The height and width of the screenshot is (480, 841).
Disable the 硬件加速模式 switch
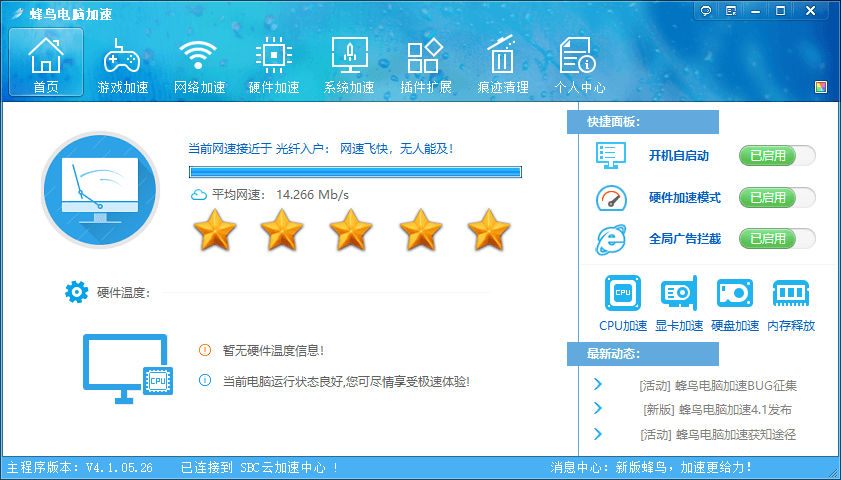[x=777, y=197]
